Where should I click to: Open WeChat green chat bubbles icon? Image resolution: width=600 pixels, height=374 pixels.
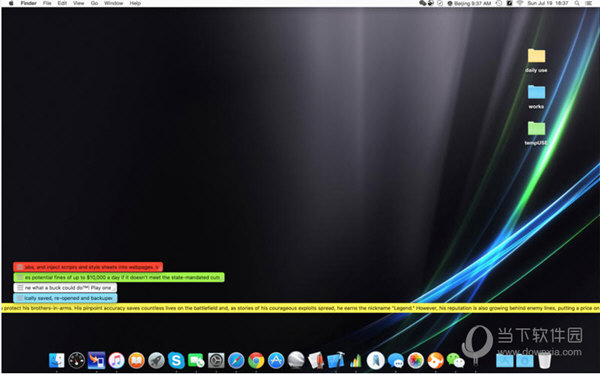455,360
